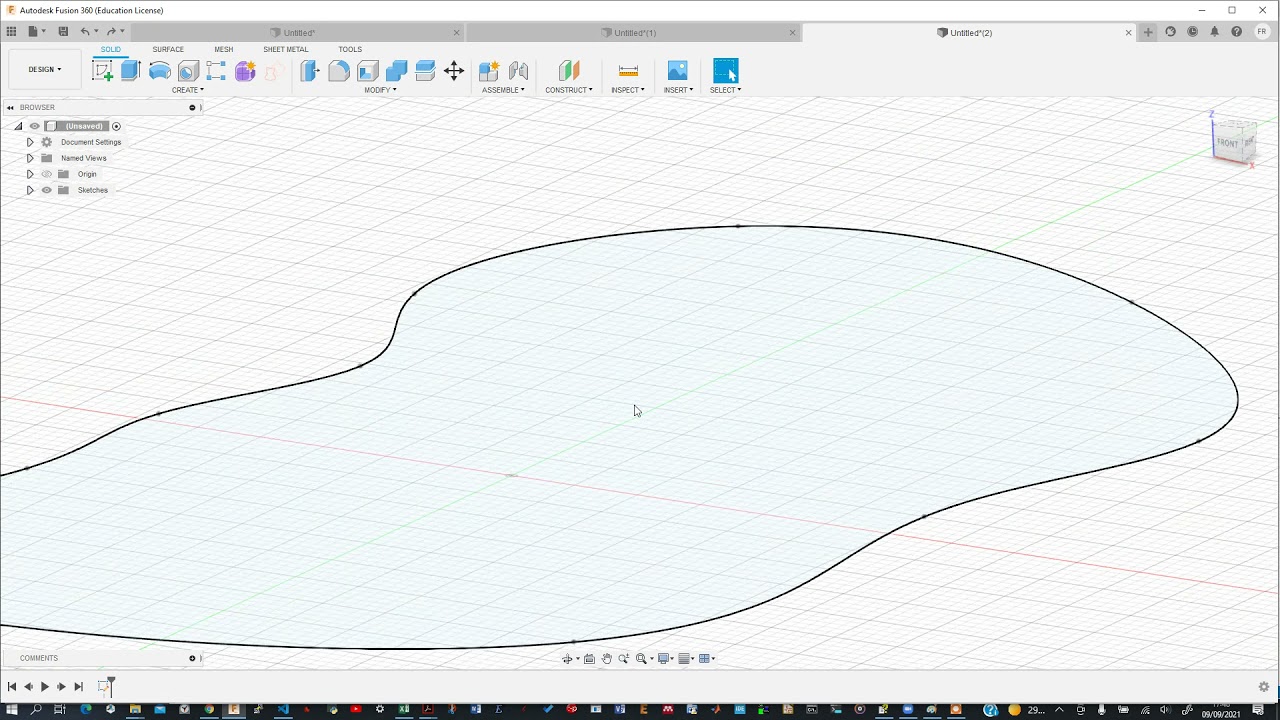Open the extensions icon beside new tab
The width and height of the screenshot is (1280, 720).
1170,32
